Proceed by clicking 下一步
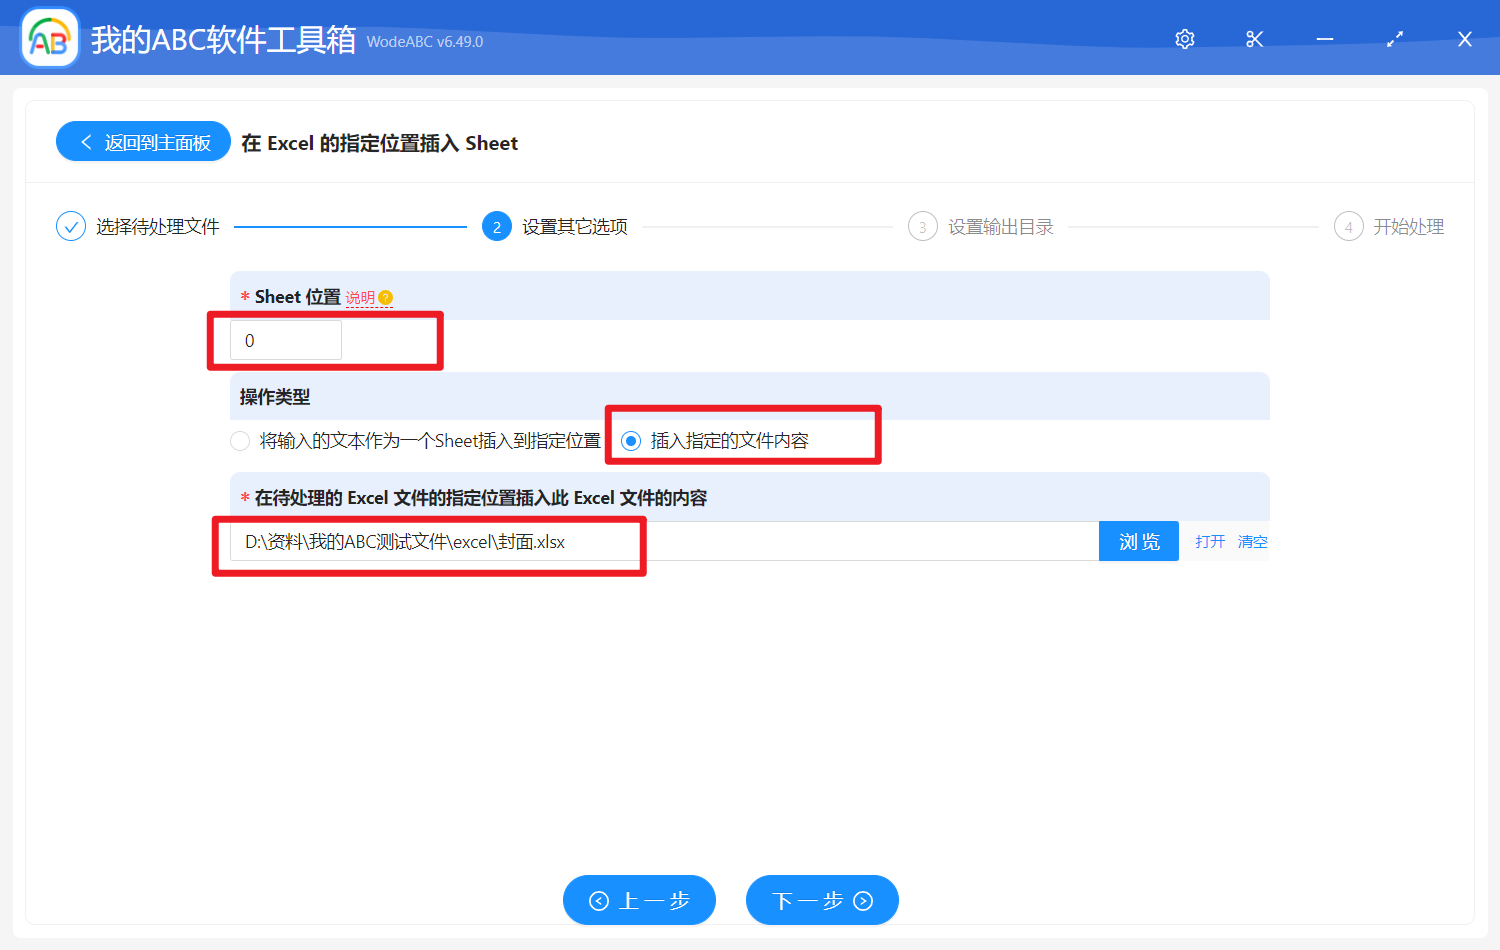The image size is (1500, 950). click(x=822, y=900)
